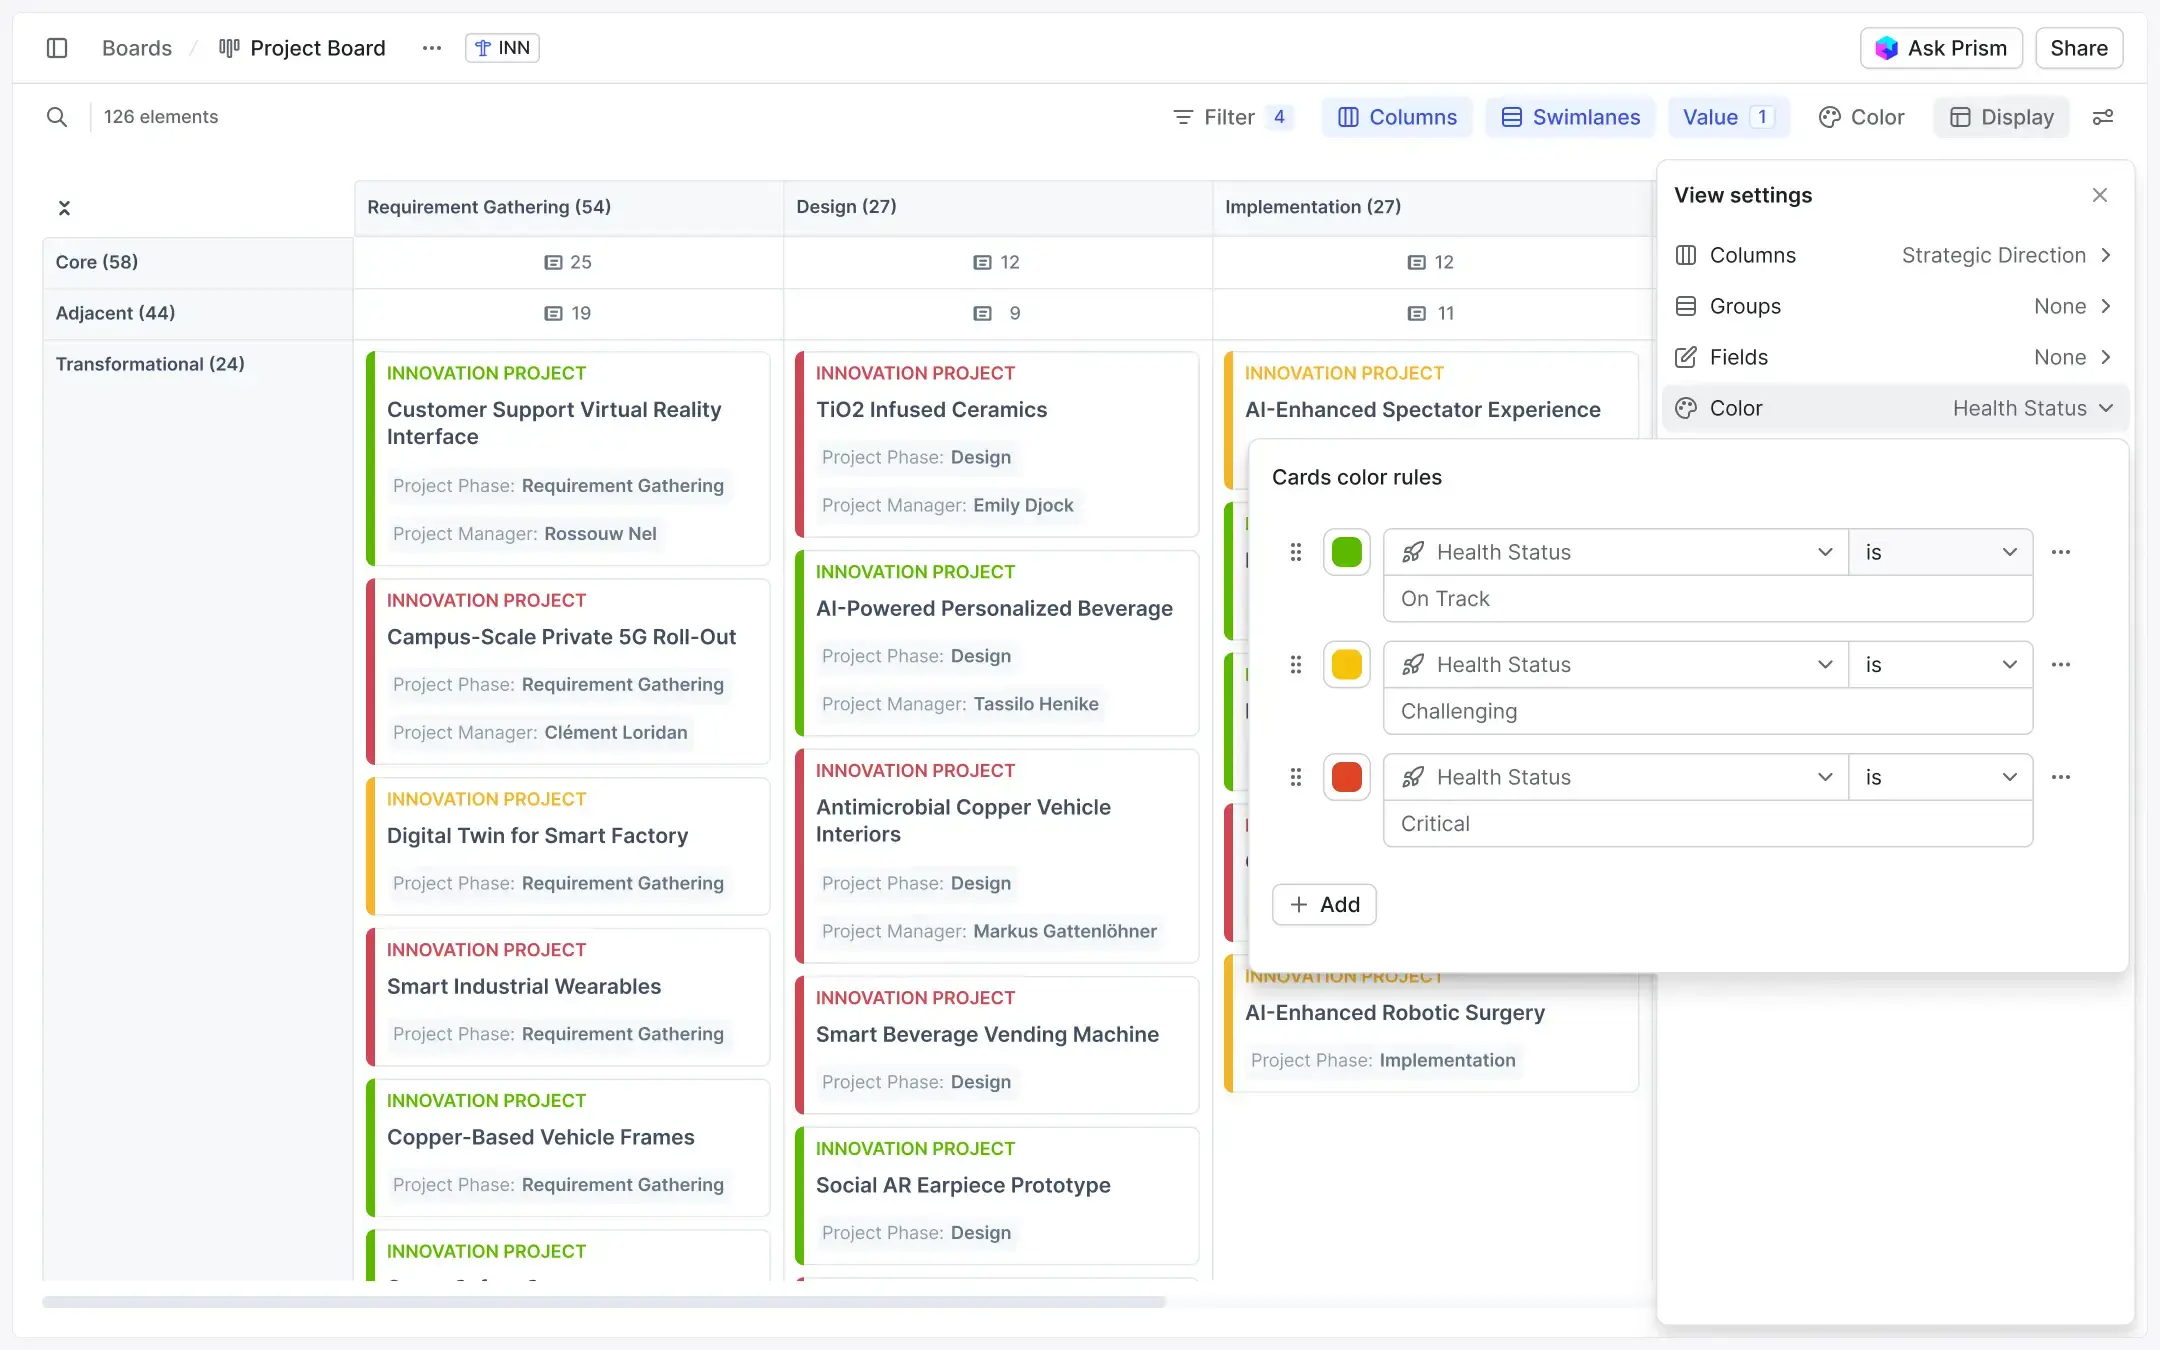Screen dimensions: 2160x1350
Task: Click the green color swatch
Action: click(x=1346, y=552)
